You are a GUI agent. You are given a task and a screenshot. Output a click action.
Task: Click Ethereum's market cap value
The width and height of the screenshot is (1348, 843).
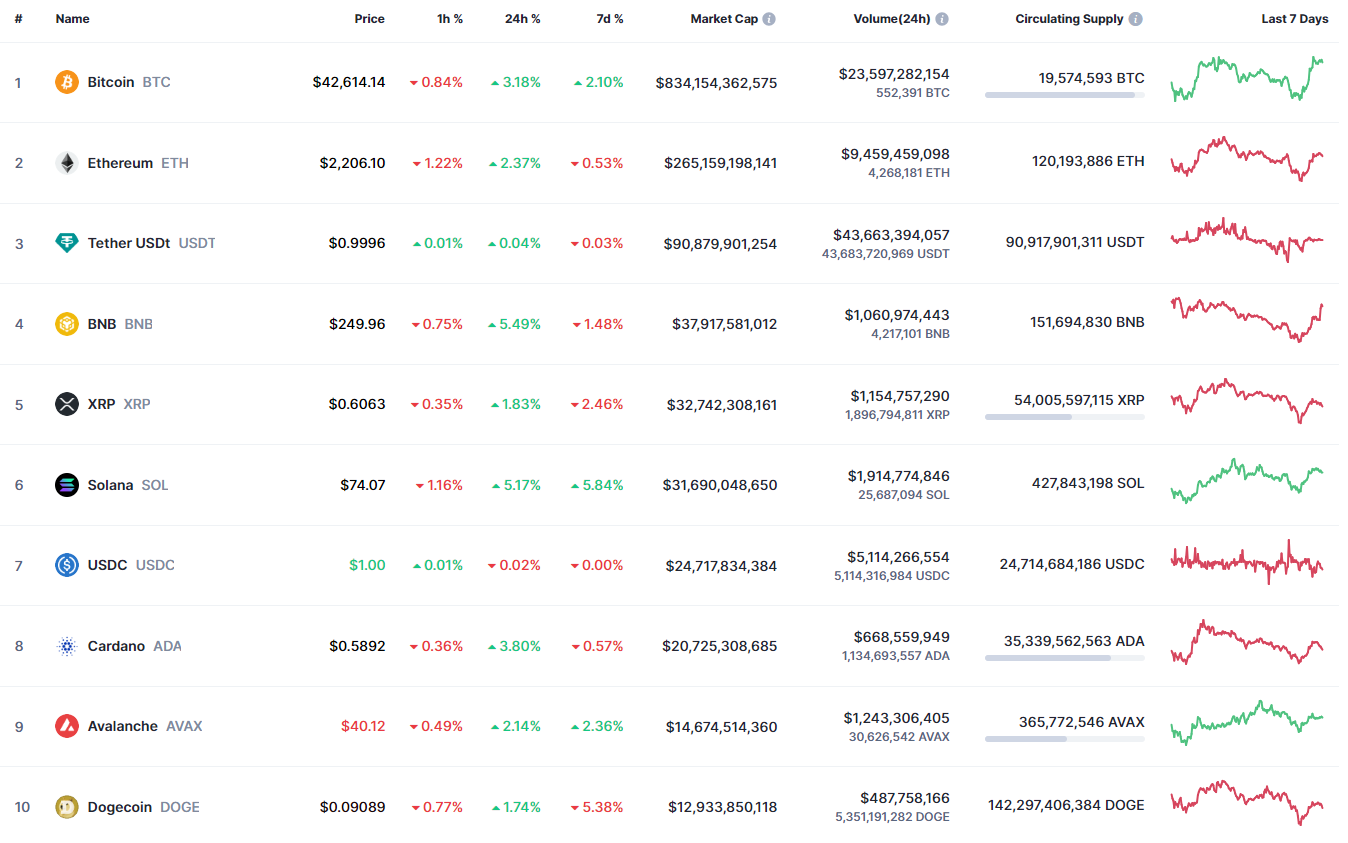point(720,163)
